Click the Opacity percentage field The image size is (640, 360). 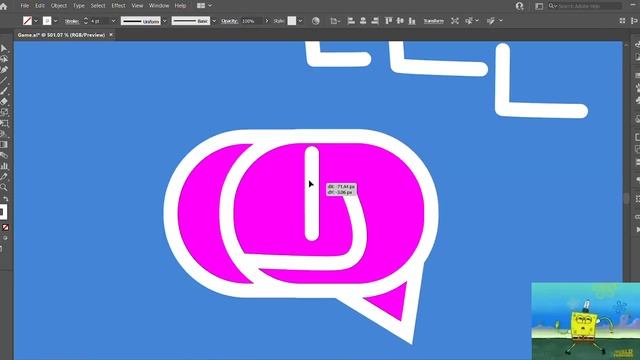tap(252, 21)
